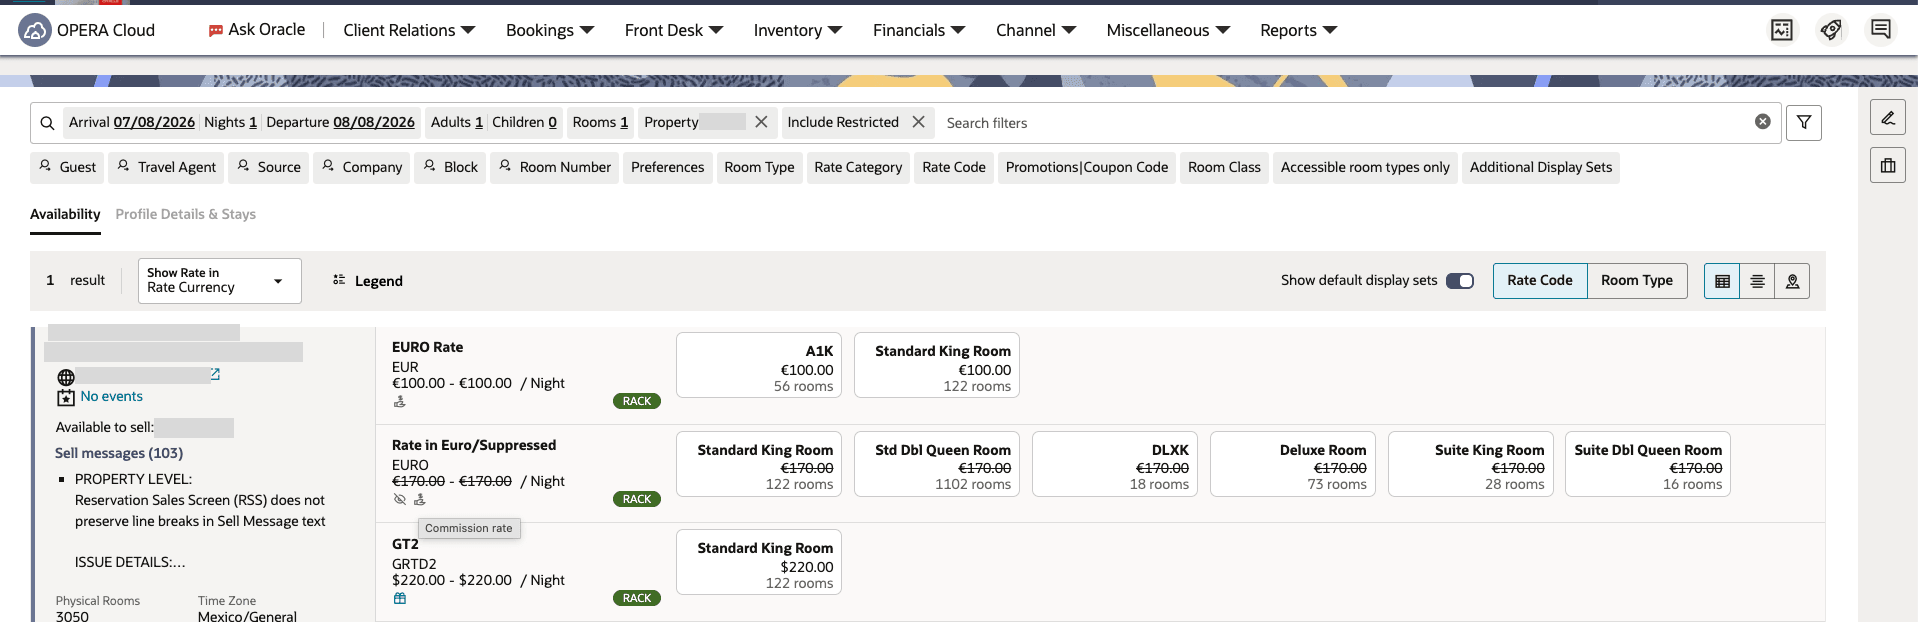Image resolution: width=1918 pixels, height=622 pixels.
Task: Click the globe icon in property panel
Action: [x=66, y=377]
